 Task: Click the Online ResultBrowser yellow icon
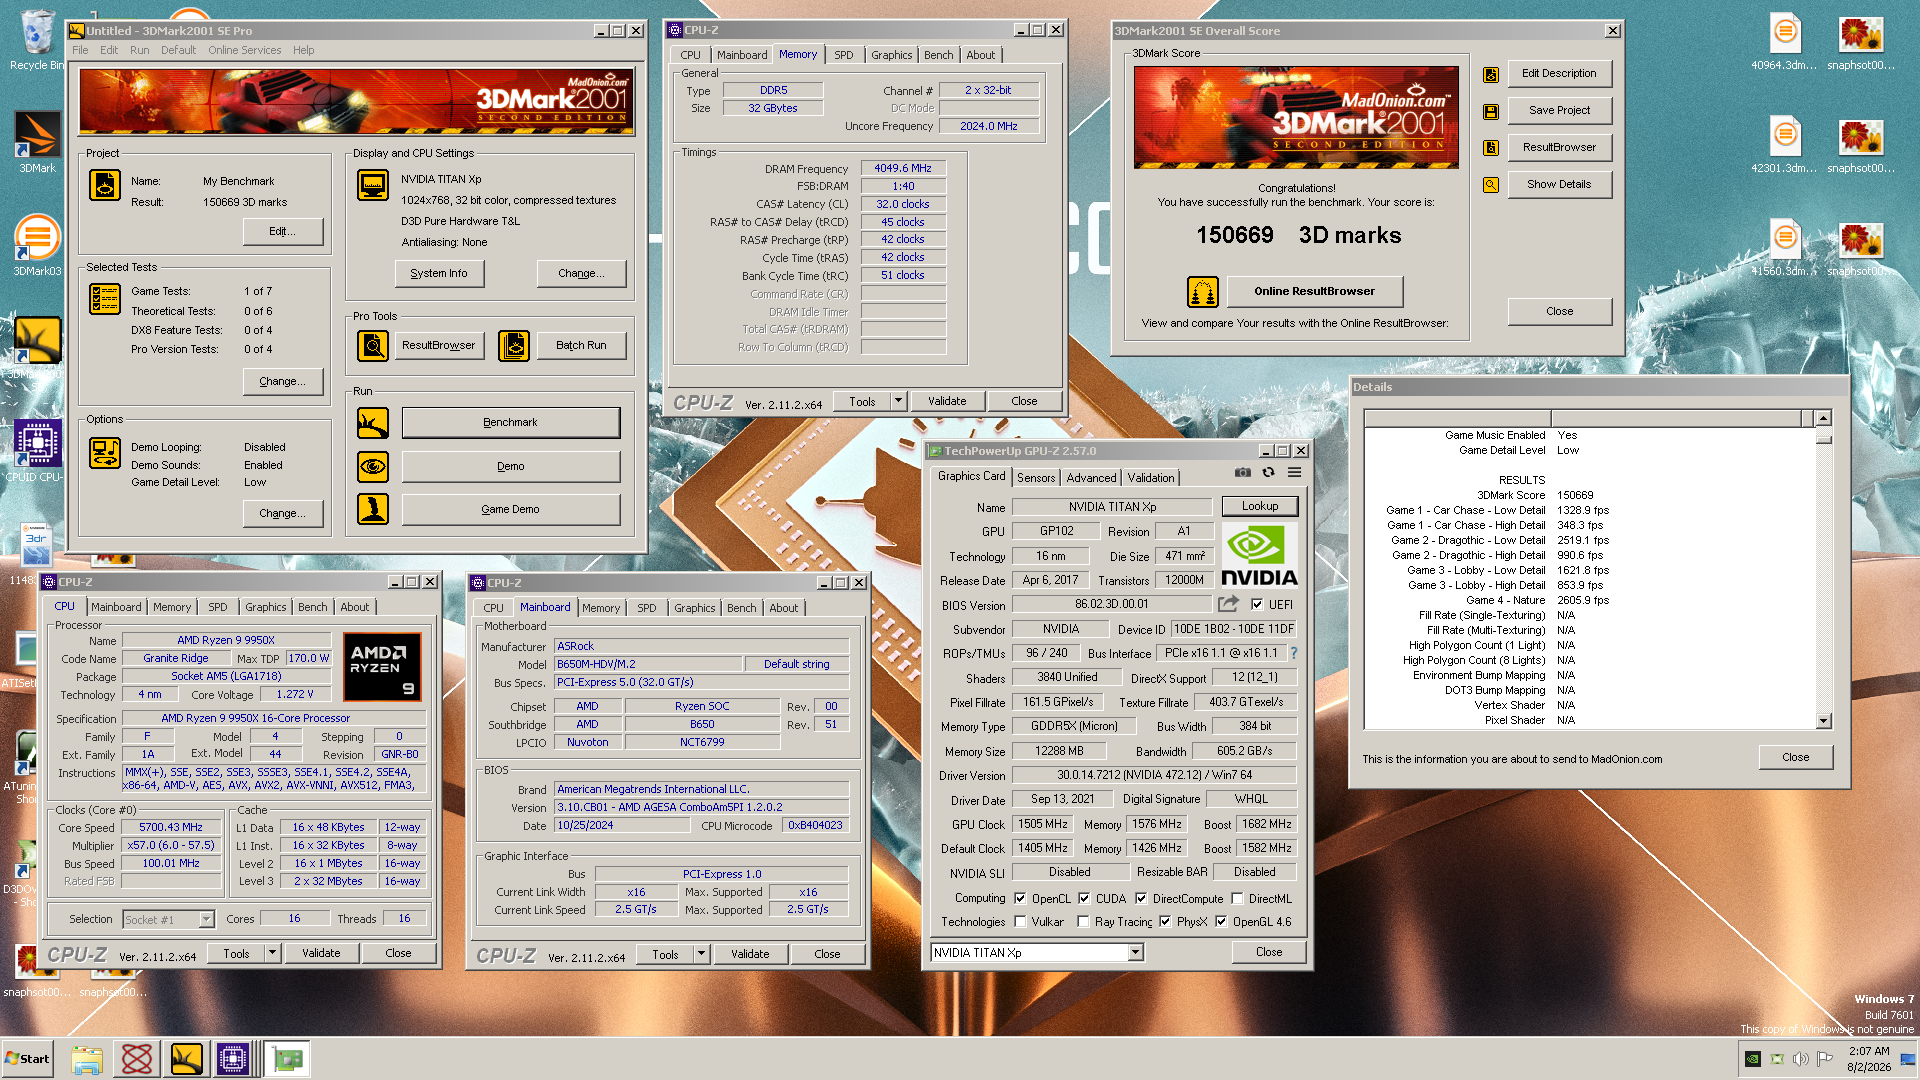pos(1203,292)
